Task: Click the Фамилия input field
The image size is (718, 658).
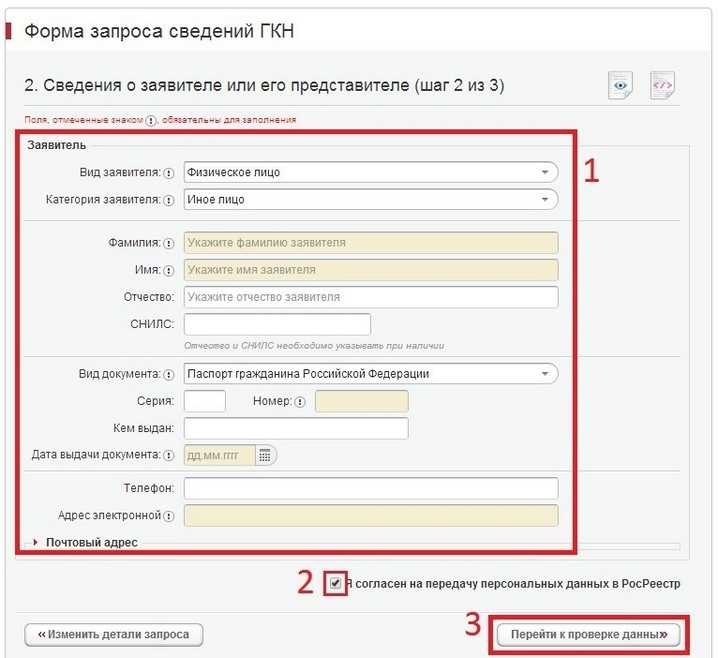Action: click(x=370, y=243)
